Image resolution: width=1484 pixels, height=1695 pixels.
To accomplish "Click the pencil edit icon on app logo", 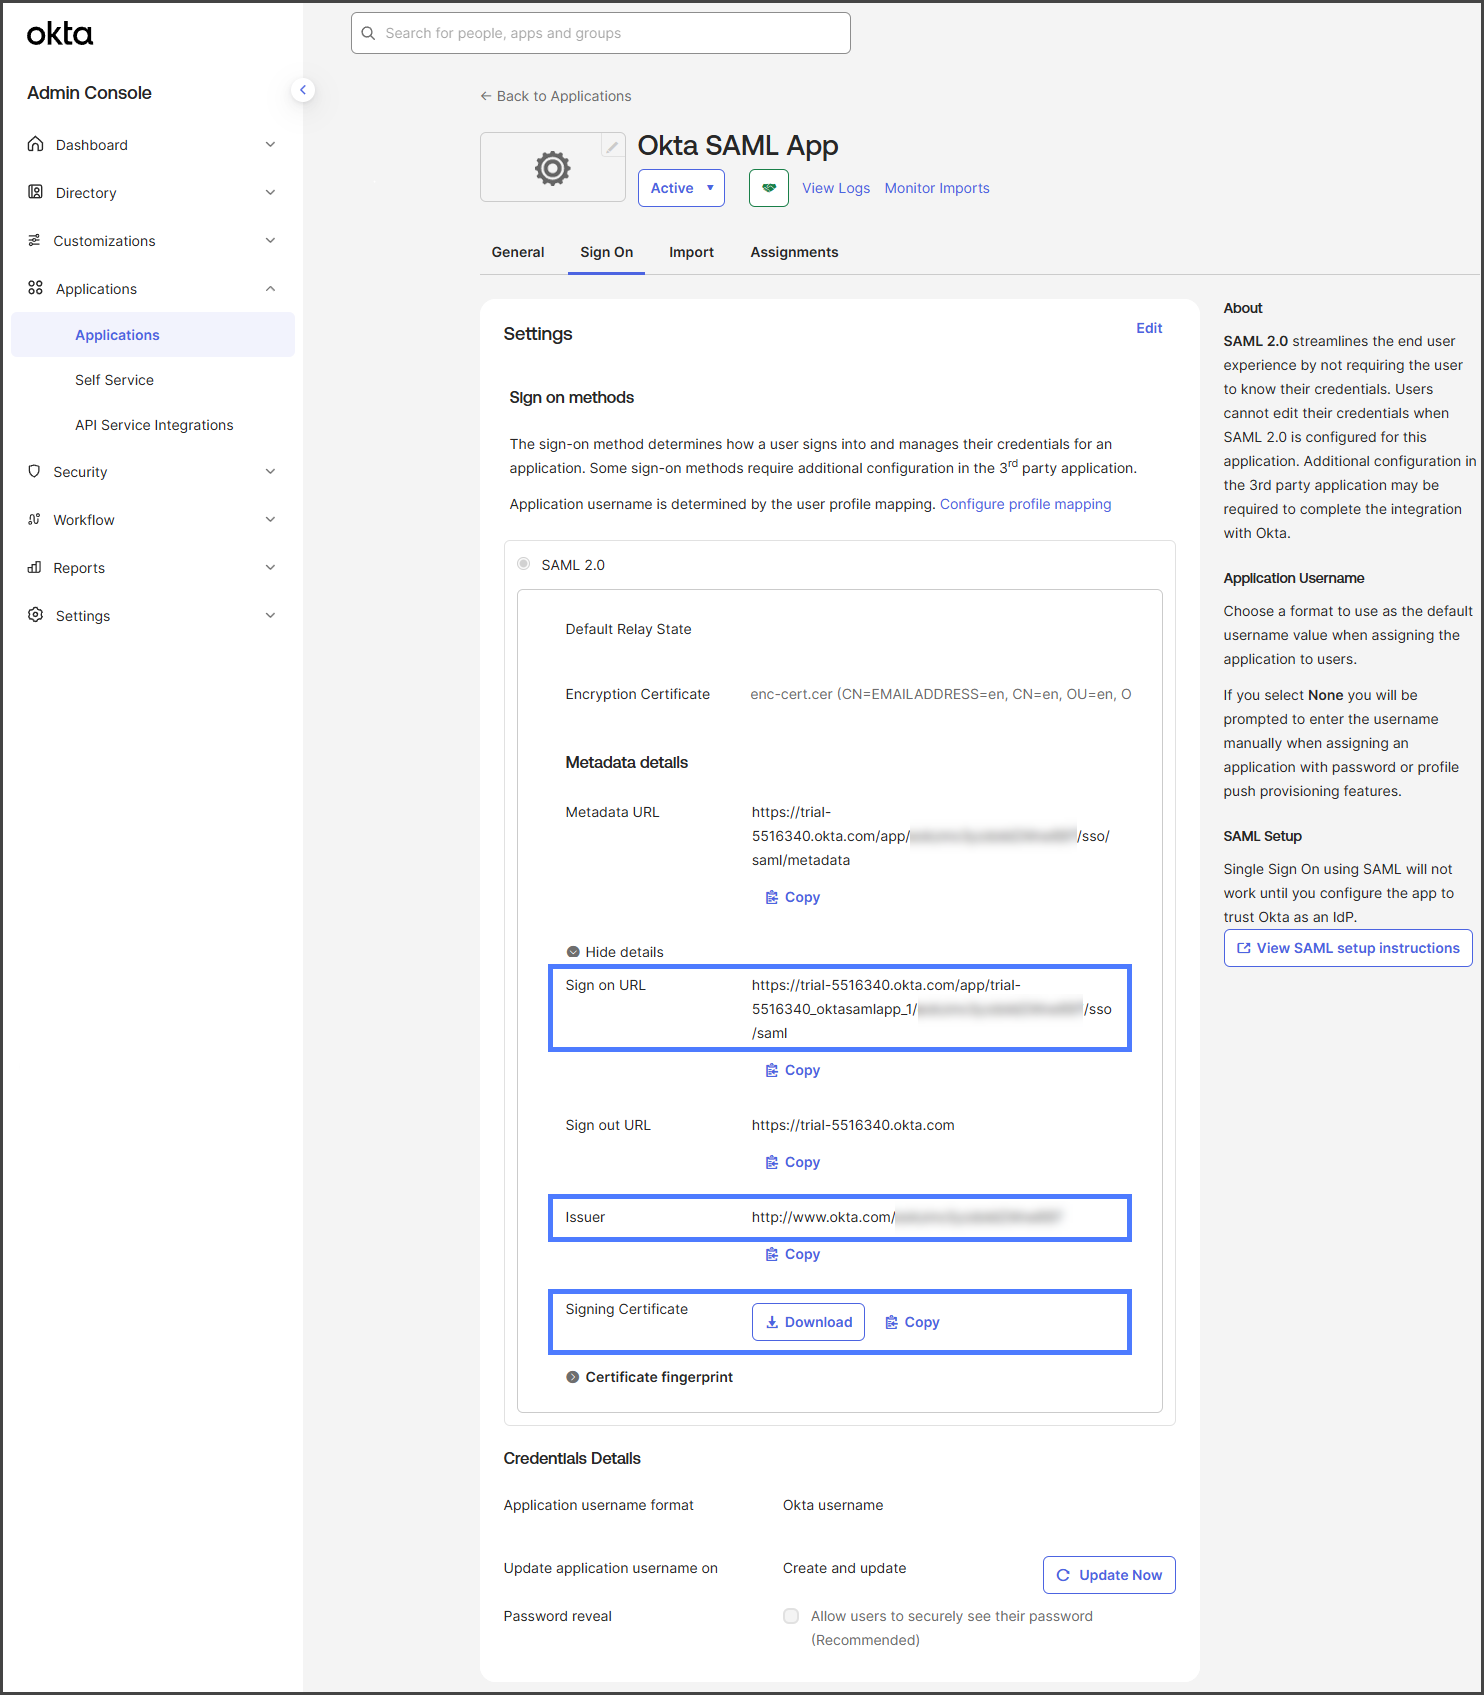I will click(x=611, y=147).
